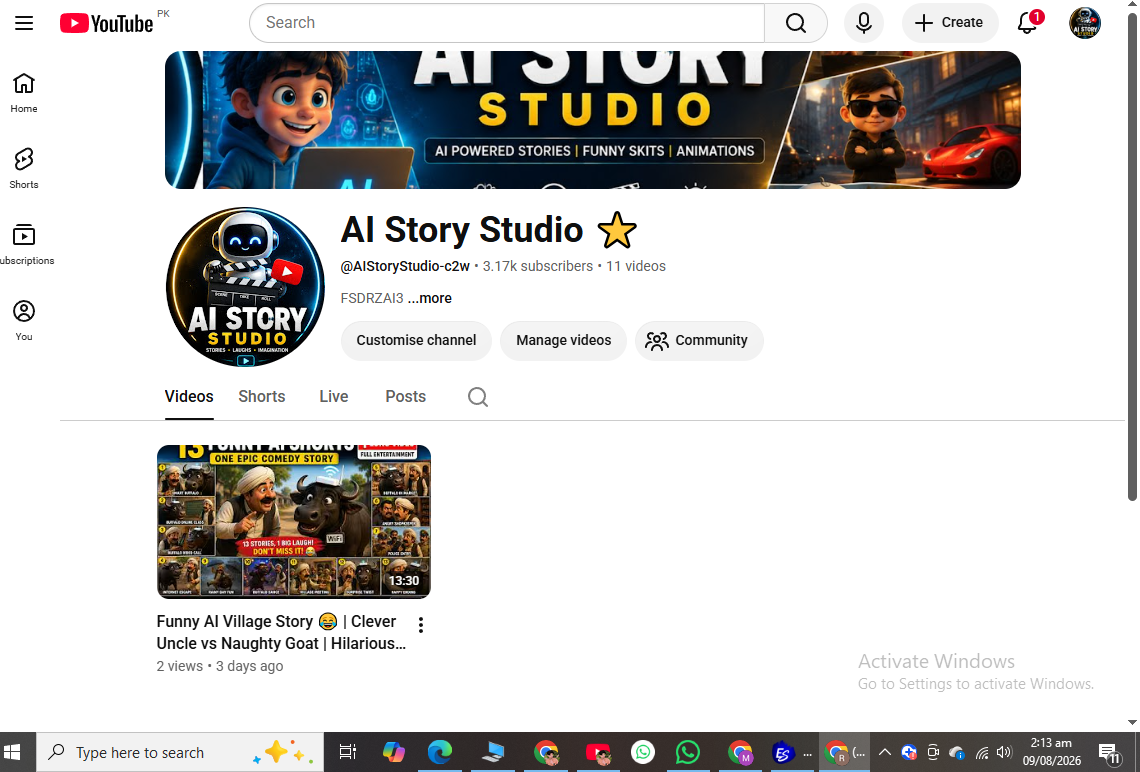
Task: Open the Wi-Fi network tray icon
Action: [982, 752]
